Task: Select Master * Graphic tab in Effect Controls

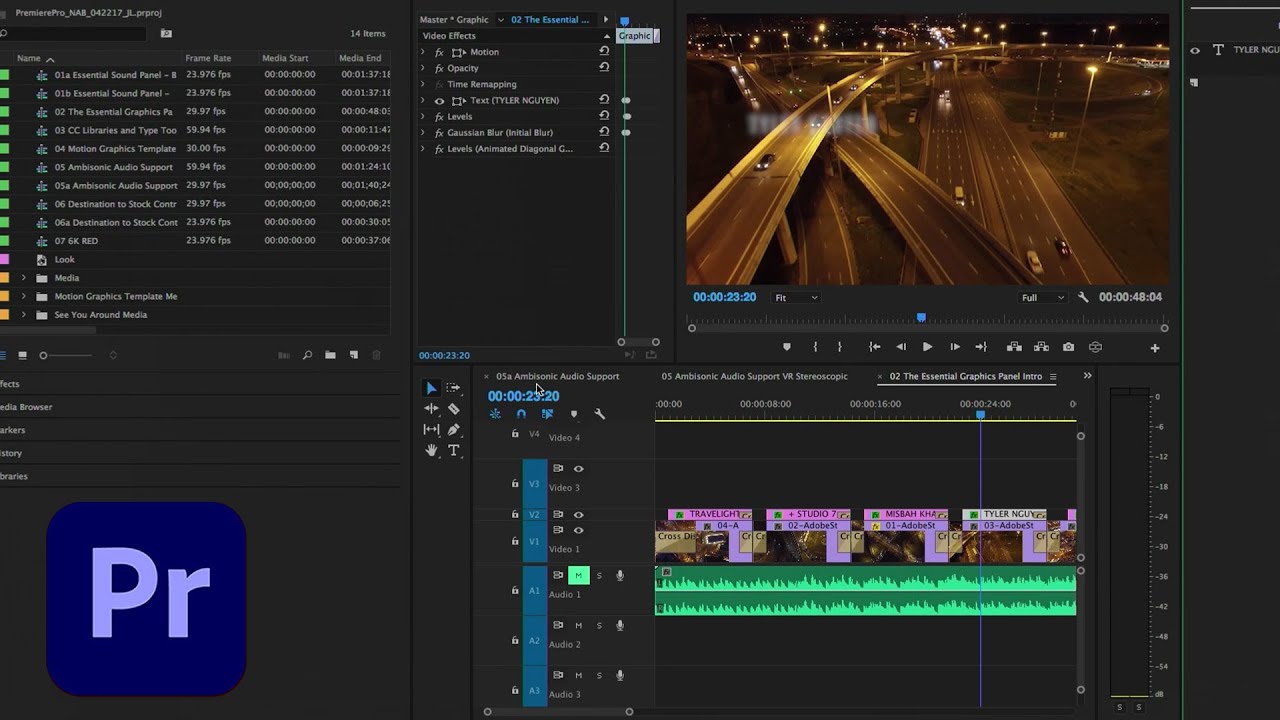Action: coord(454,19)
